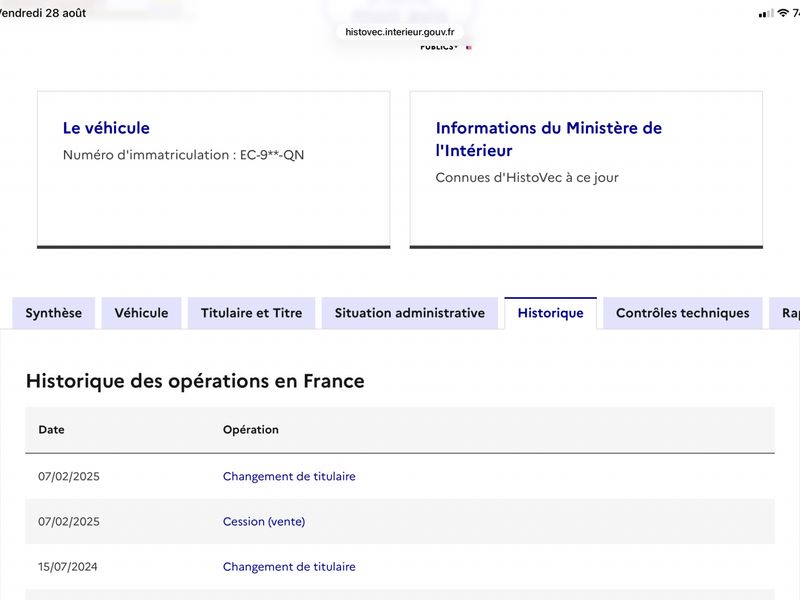Click the date 15/07/2024
The image size is (800, 600).
click(68, 566)
